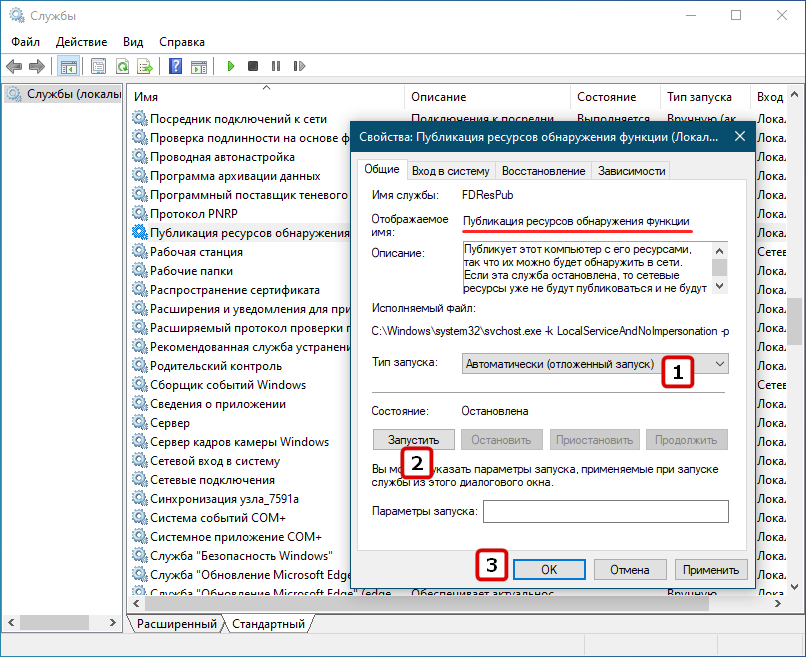Click the Запустить button
This screenshot has height=657, width=806.
coord(413,440)
